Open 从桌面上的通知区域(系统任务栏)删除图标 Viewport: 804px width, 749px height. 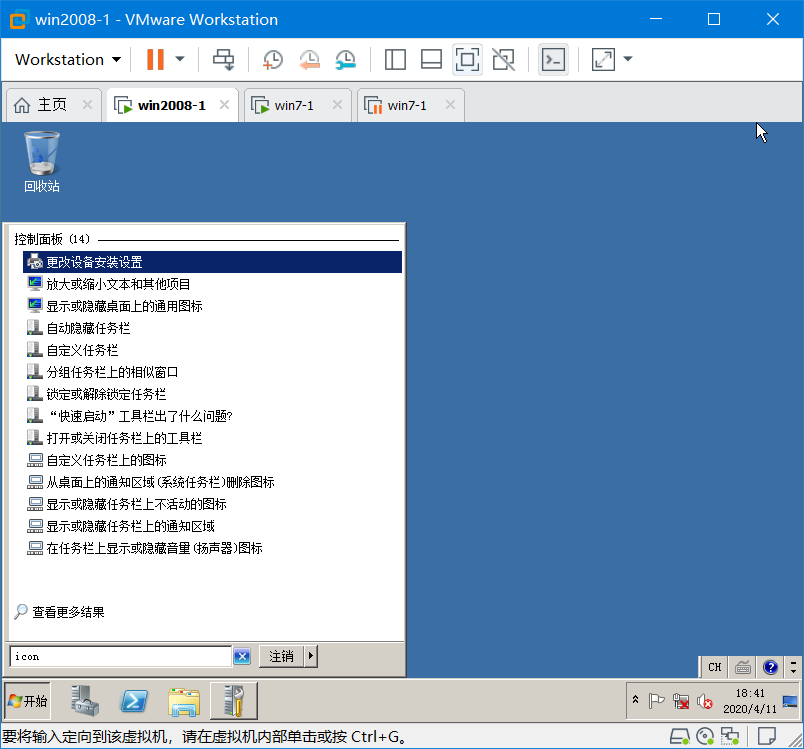[212, 482]
